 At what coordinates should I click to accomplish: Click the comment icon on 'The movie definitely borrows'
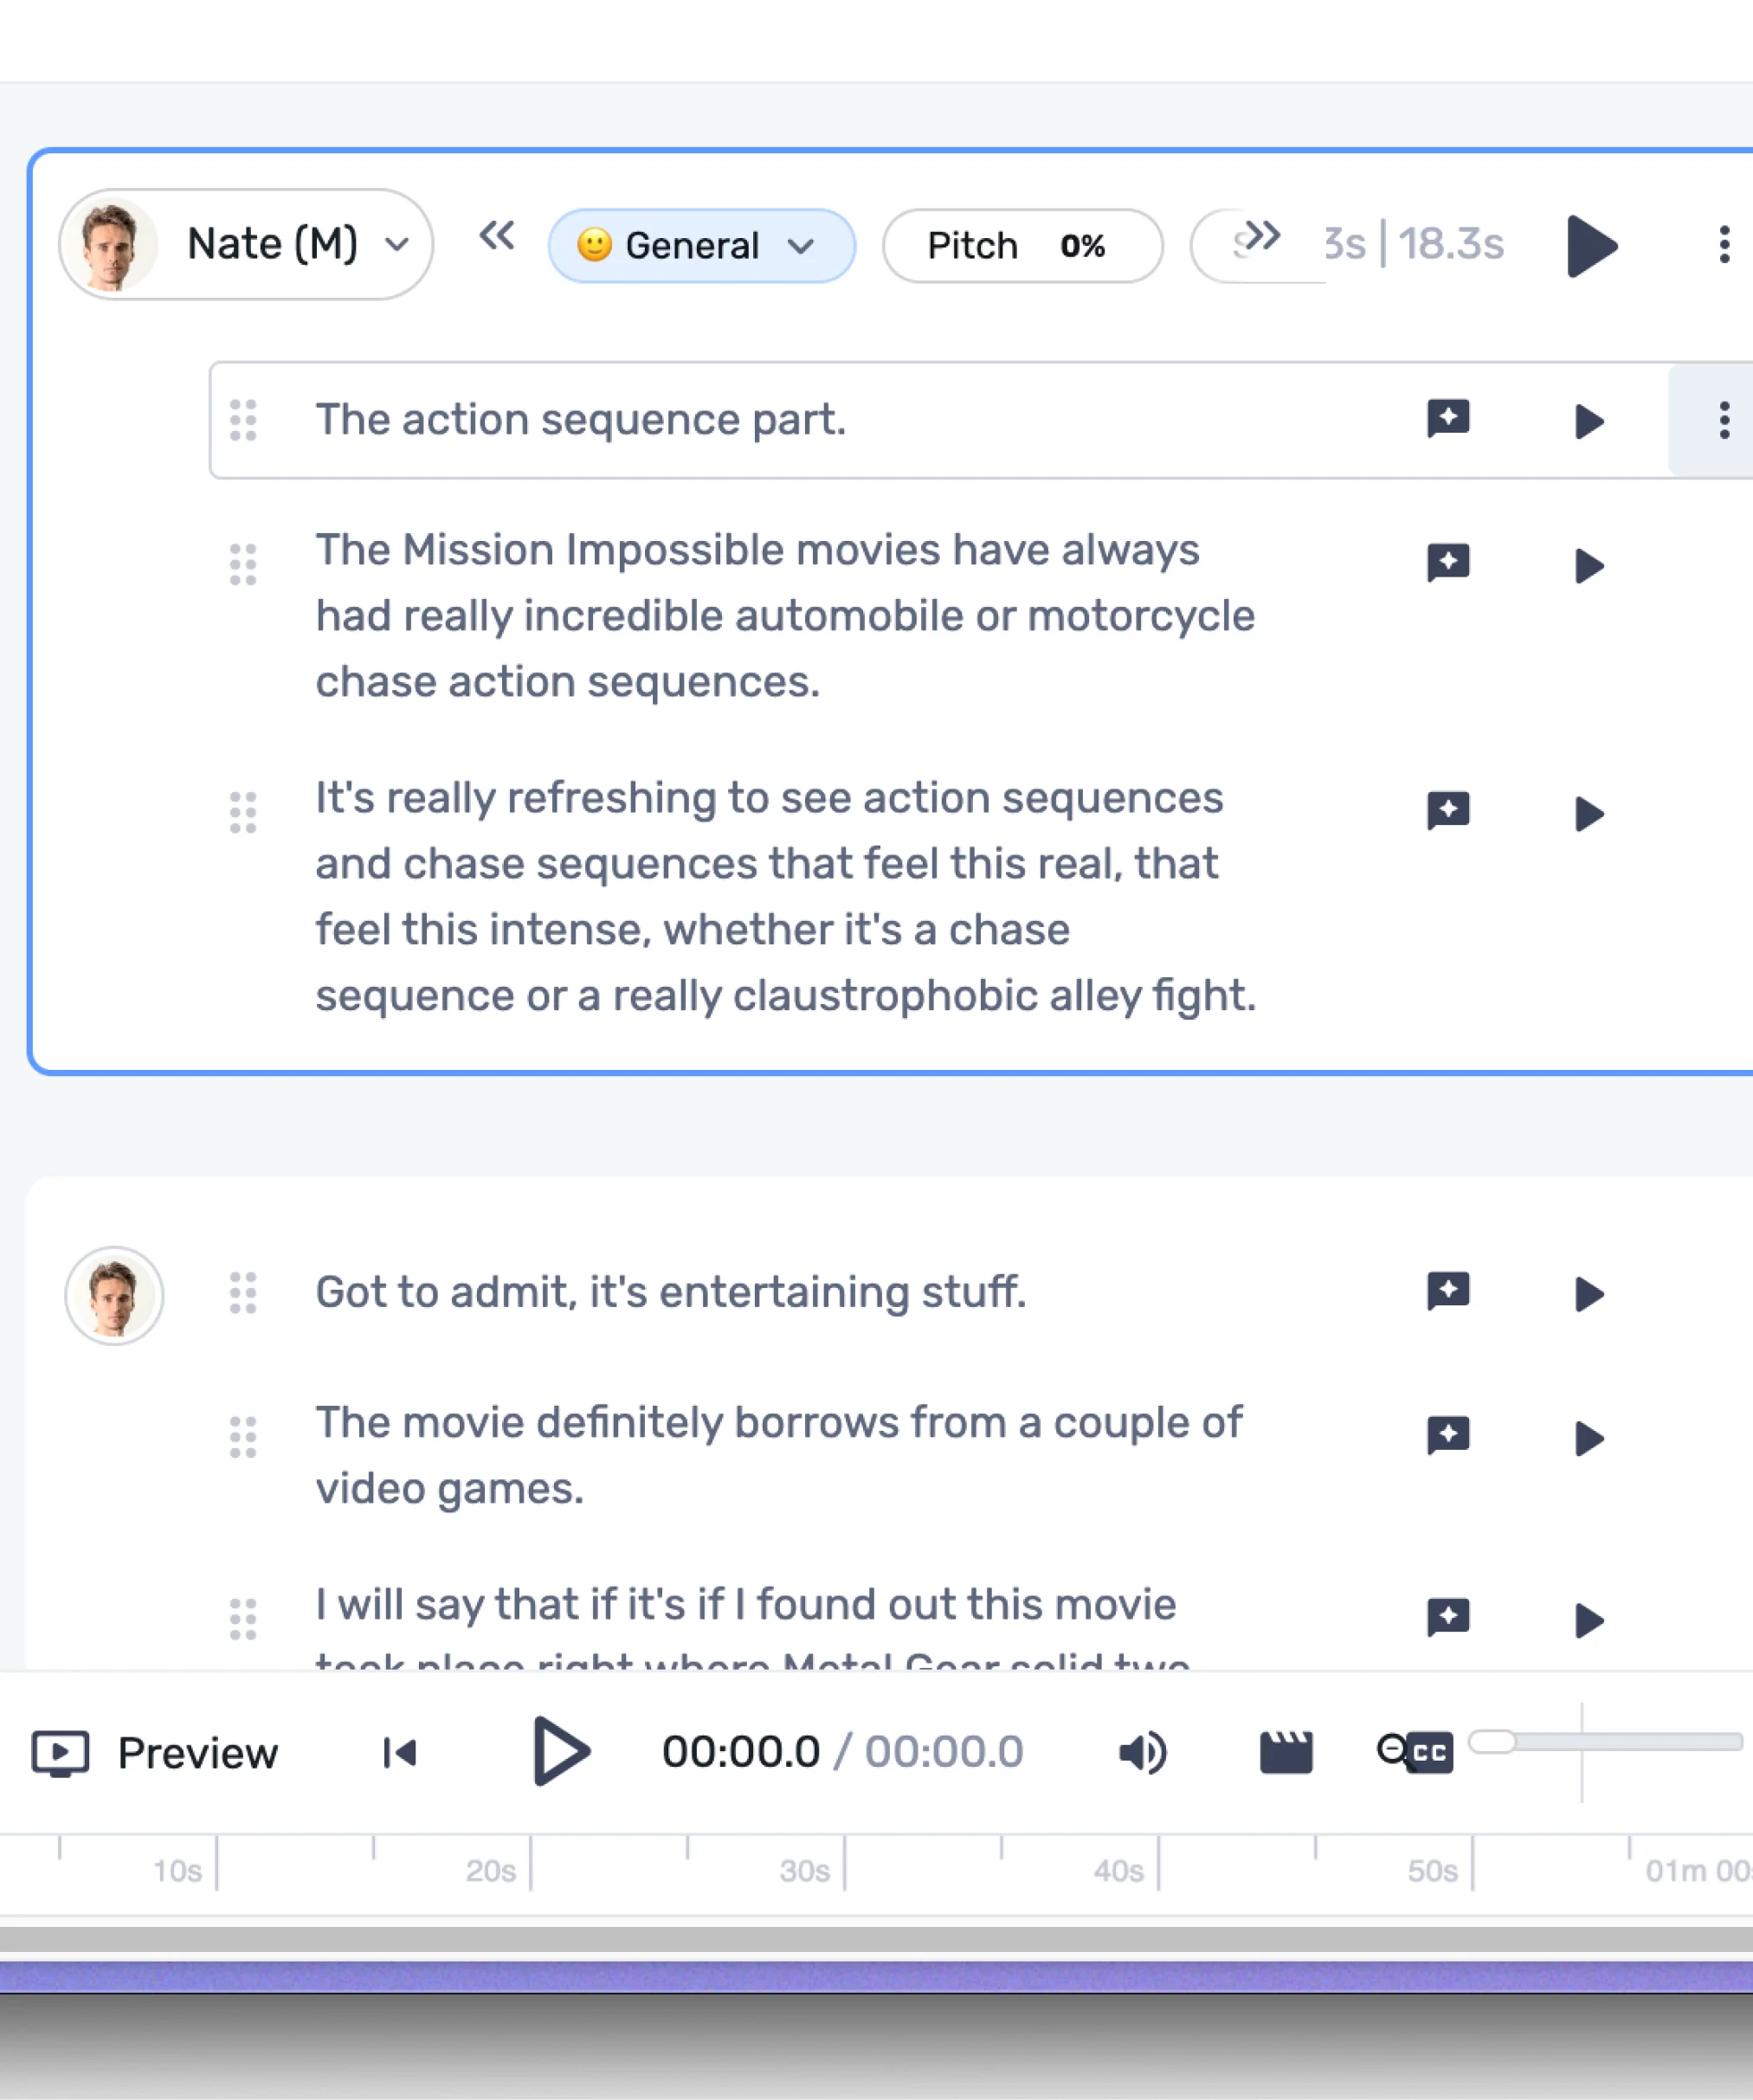tap(1448, 1436)
